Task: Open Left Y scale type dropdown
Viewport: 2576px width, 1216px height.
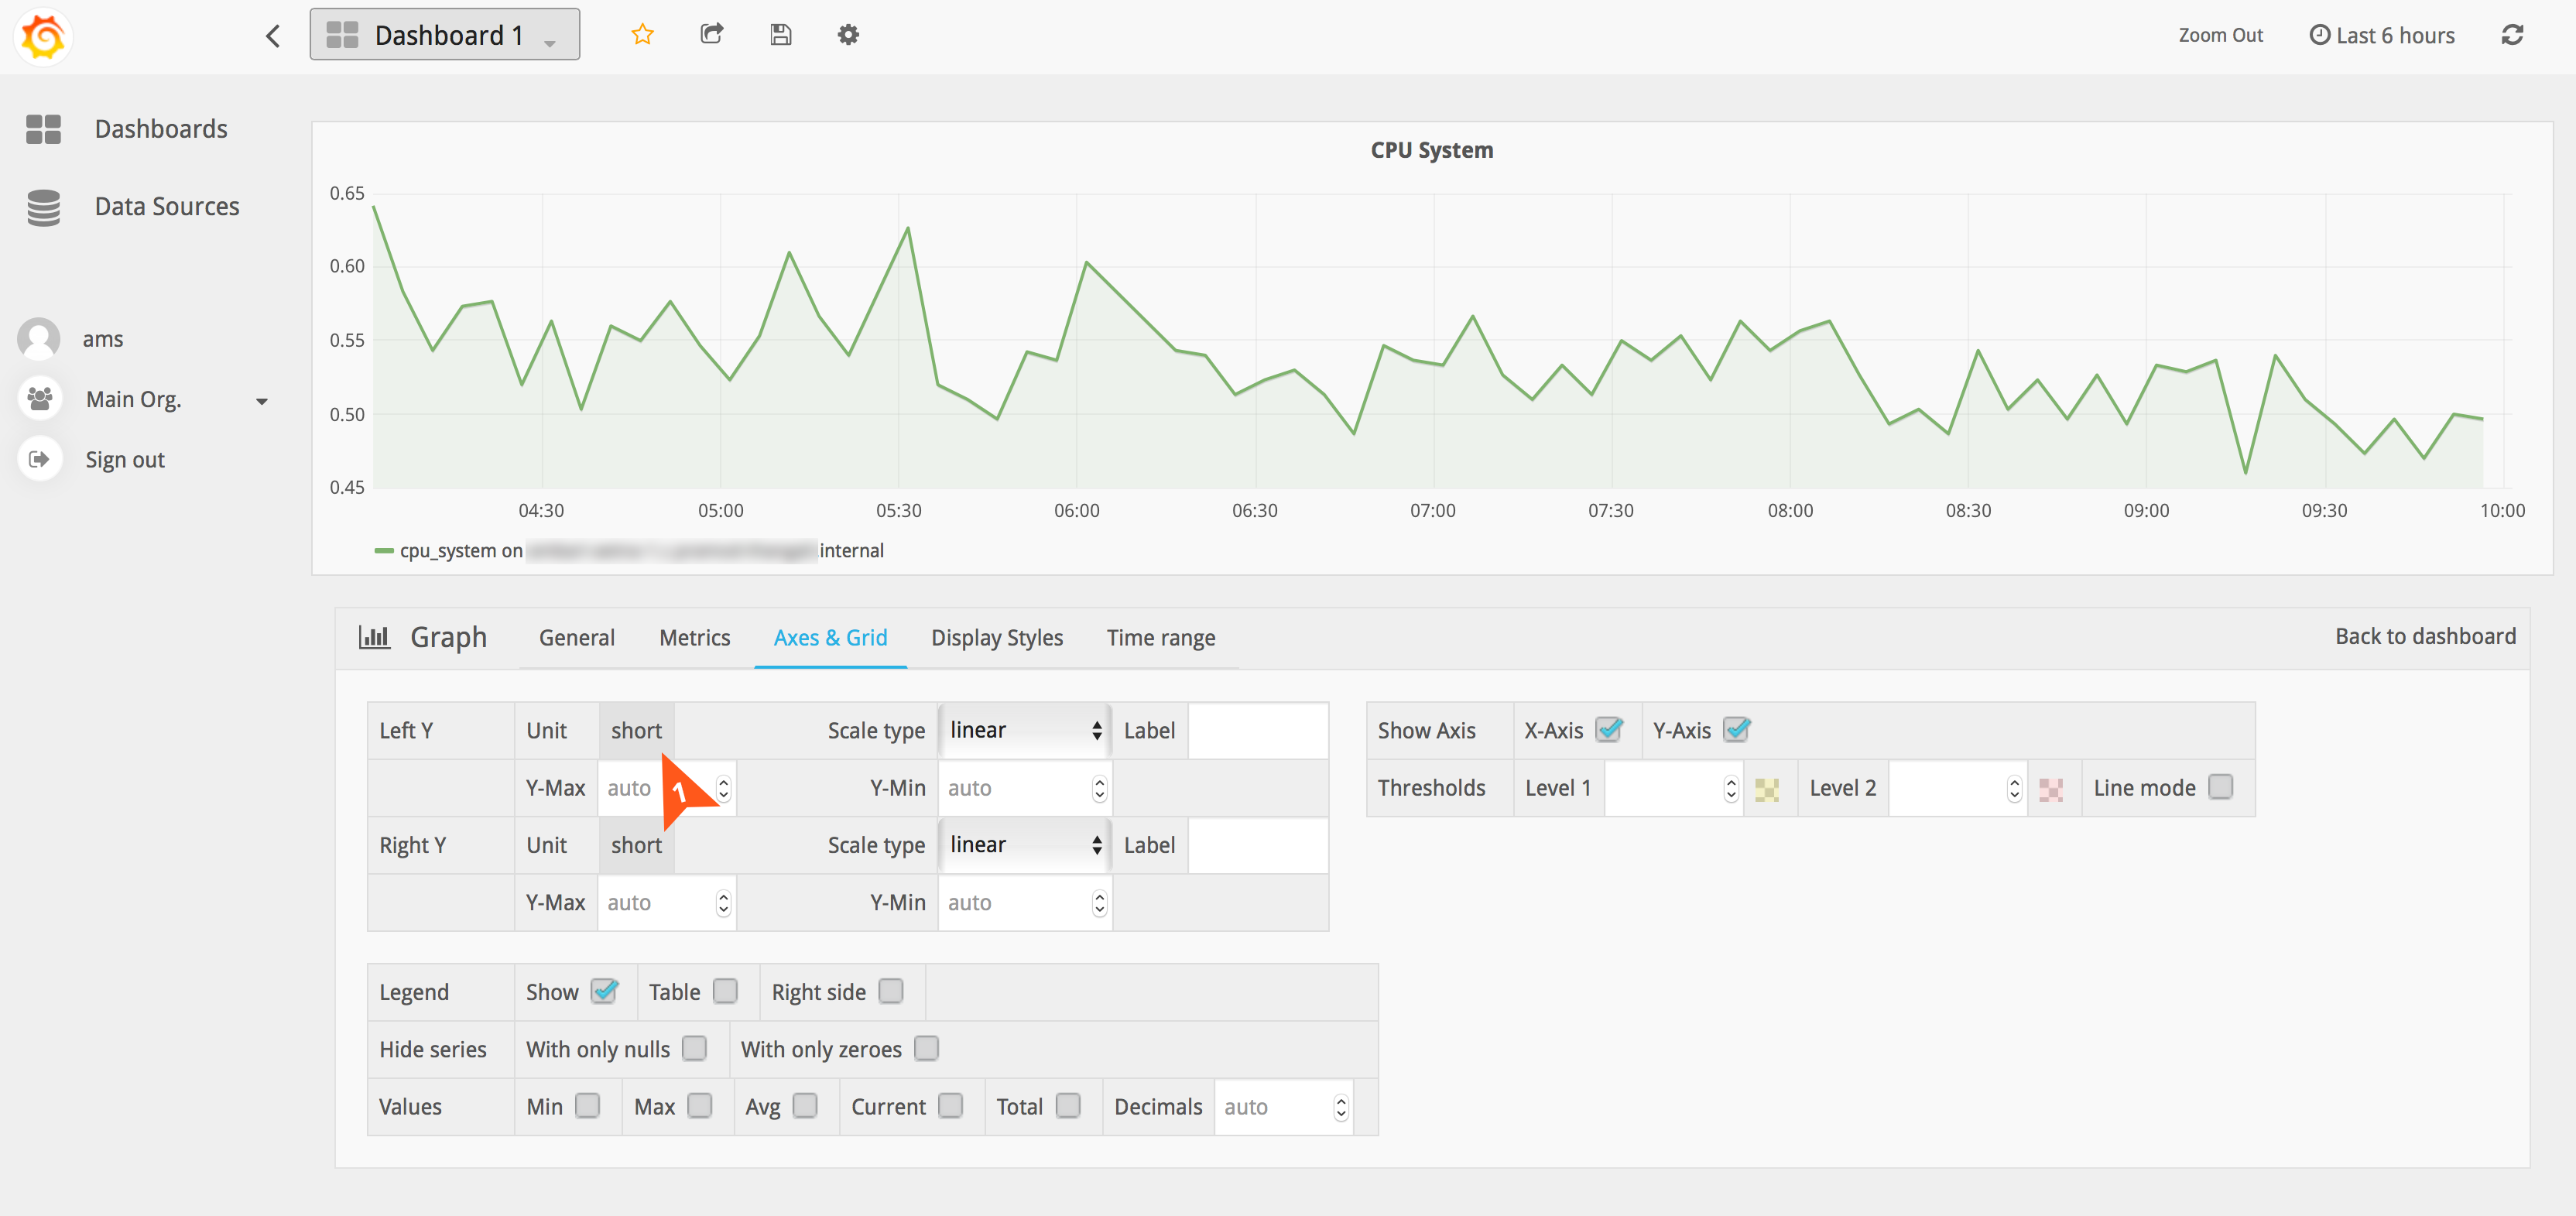Action: tap(1024, 730)
